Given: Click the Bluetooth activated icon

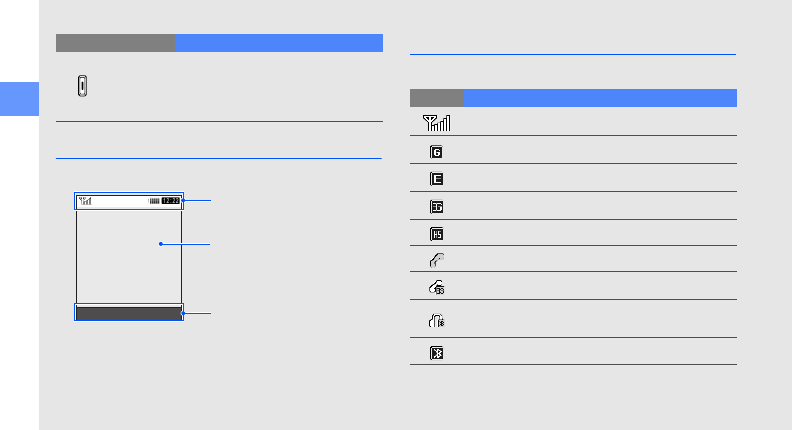Looking at the screenshot, I should pyautogui.click(x=437, y=354).
